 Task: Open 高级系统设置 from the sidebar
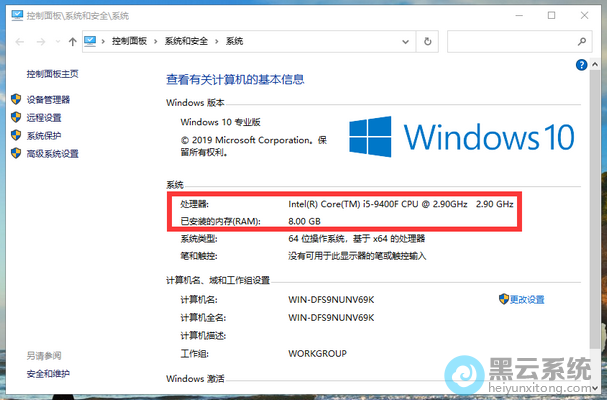[x=52, y=154]
